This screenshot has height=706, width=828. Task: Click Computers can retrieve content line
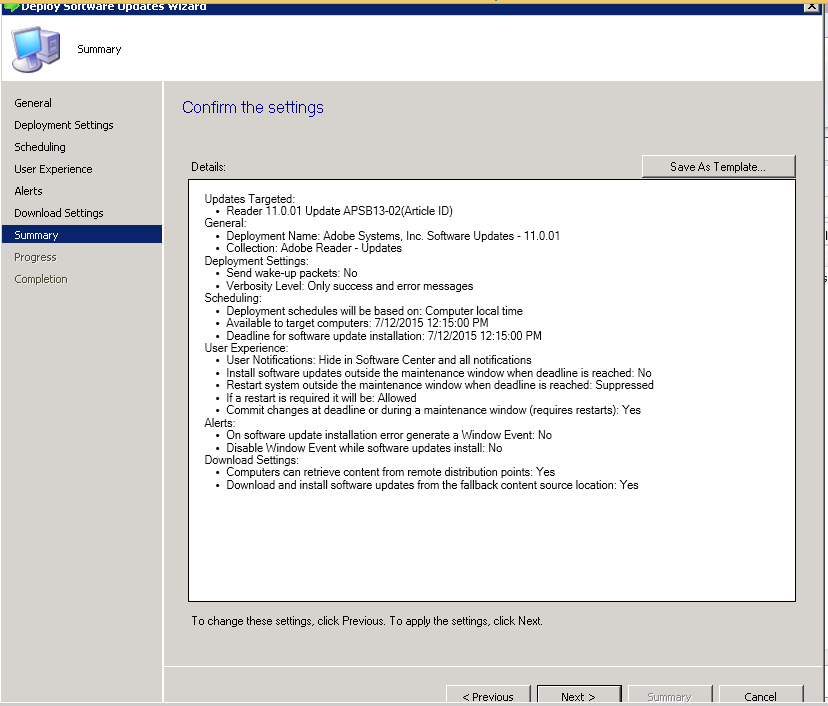pos(391,472)
